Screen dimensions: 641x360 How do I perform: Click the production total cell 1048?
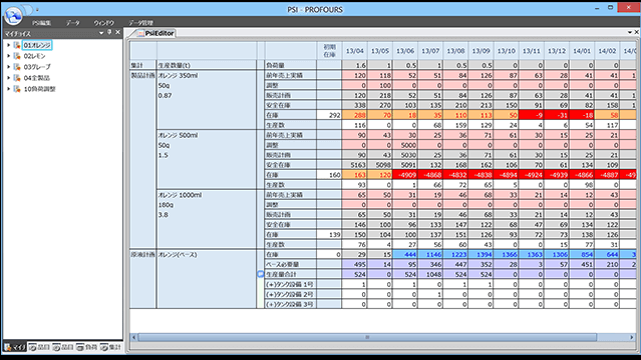pyautogui.click(x=430, y=274)
